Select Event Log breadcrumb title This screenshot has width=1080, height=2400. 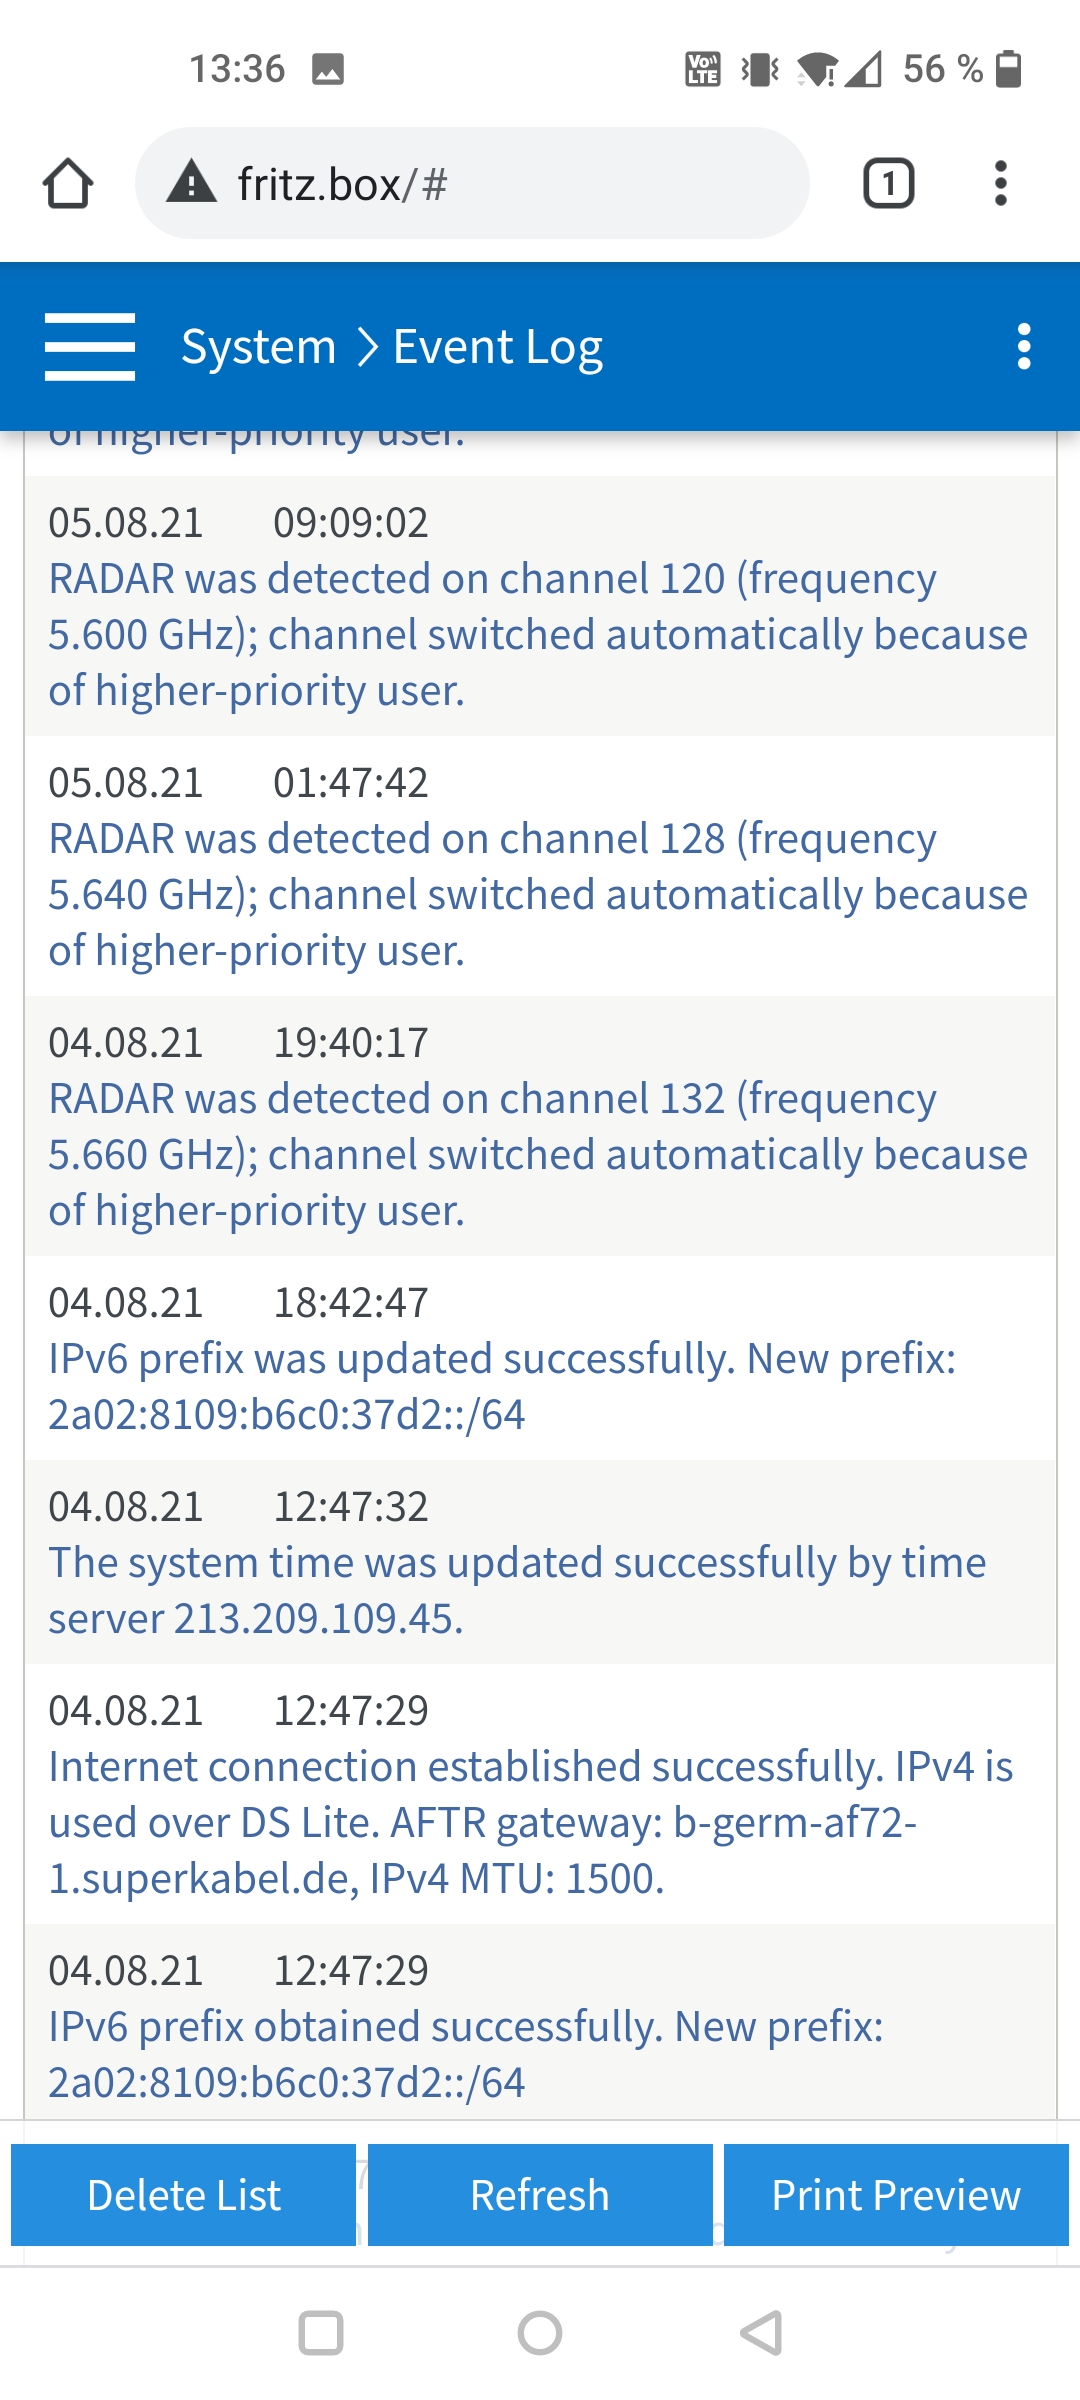click(x=498, y=347)
